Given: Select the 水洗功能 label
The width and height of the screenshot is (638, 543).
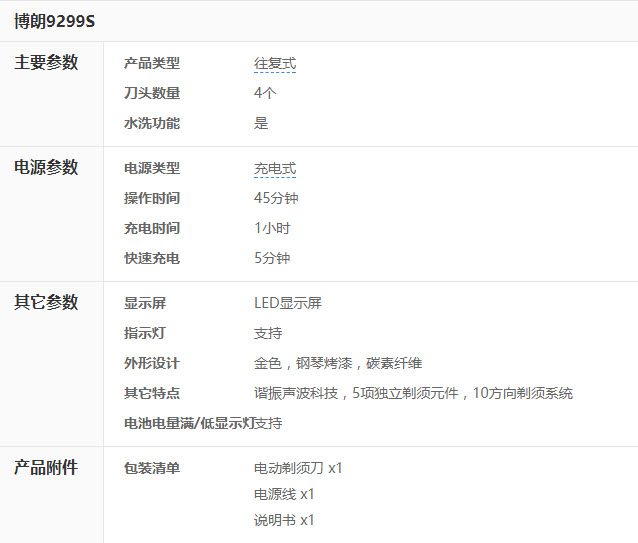Looking at the screenshot, I should pyautogui.click(x=152, y=123).
